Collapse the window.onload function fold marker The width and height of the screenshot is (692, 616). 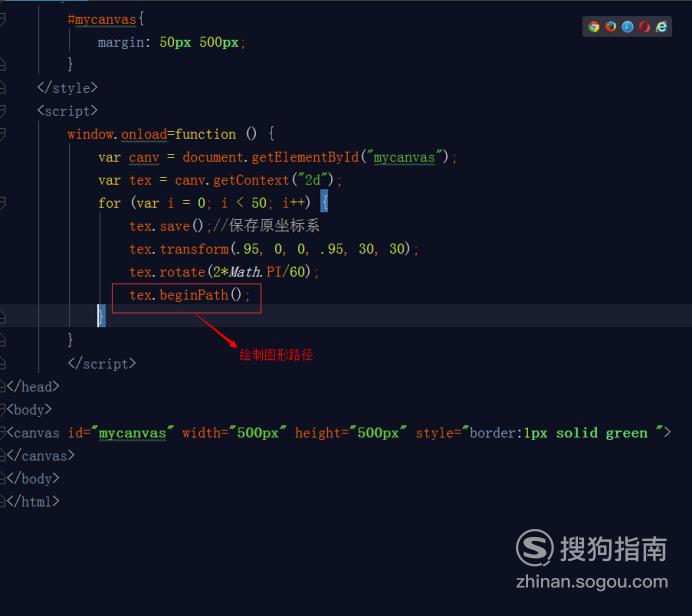pyautogui.click(x=2, y=134)
